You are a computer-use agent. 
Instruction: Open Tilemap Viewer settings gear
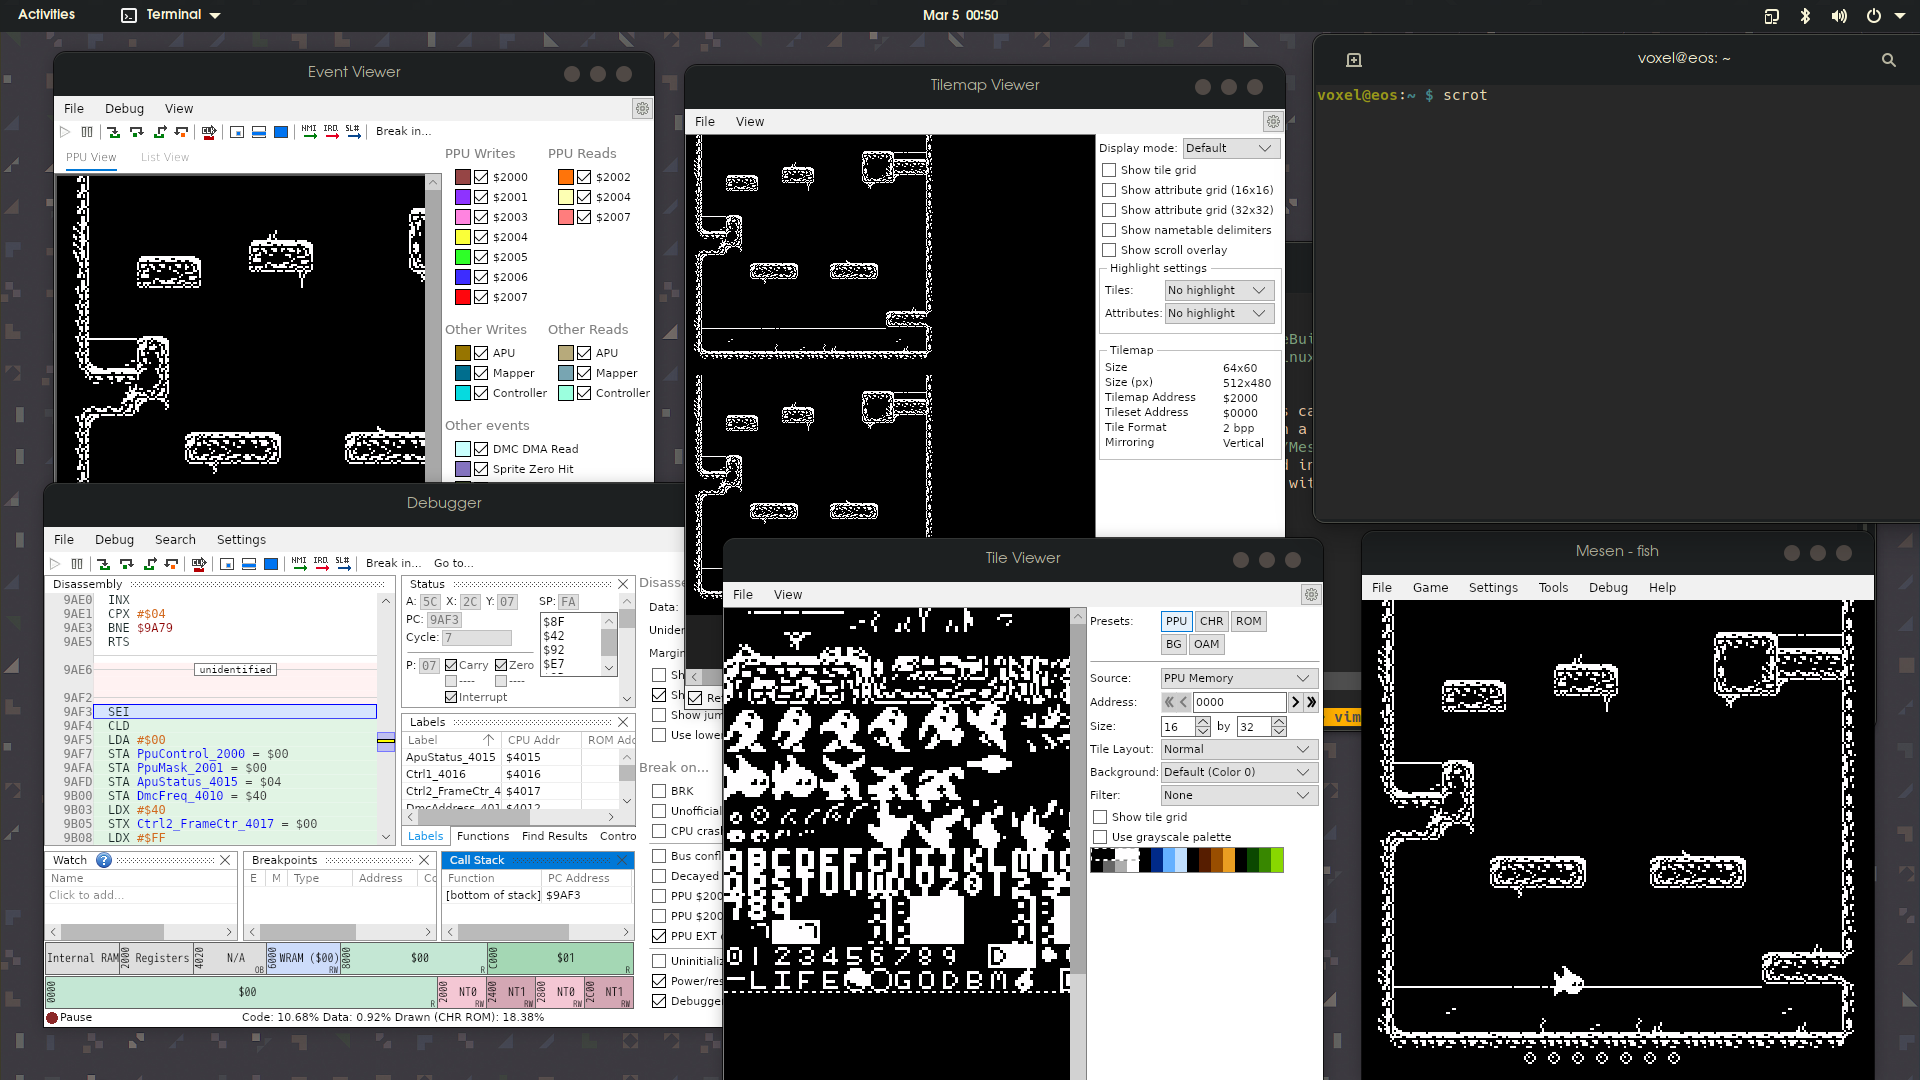pos(1273,121)
